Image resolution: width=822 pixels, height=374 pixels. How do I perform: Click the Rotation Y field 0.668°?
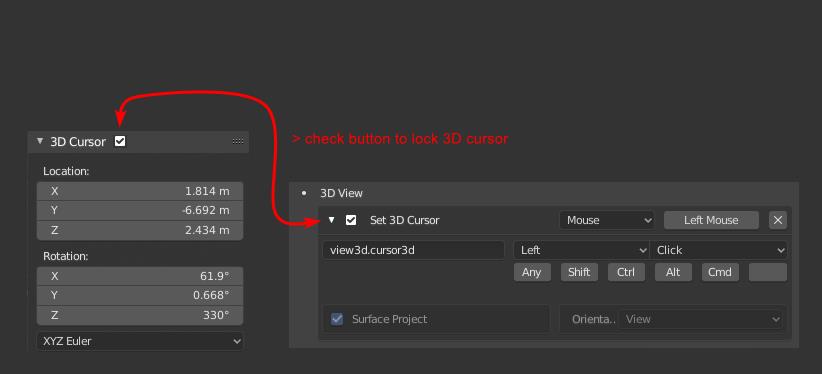[x=140, y=296]
